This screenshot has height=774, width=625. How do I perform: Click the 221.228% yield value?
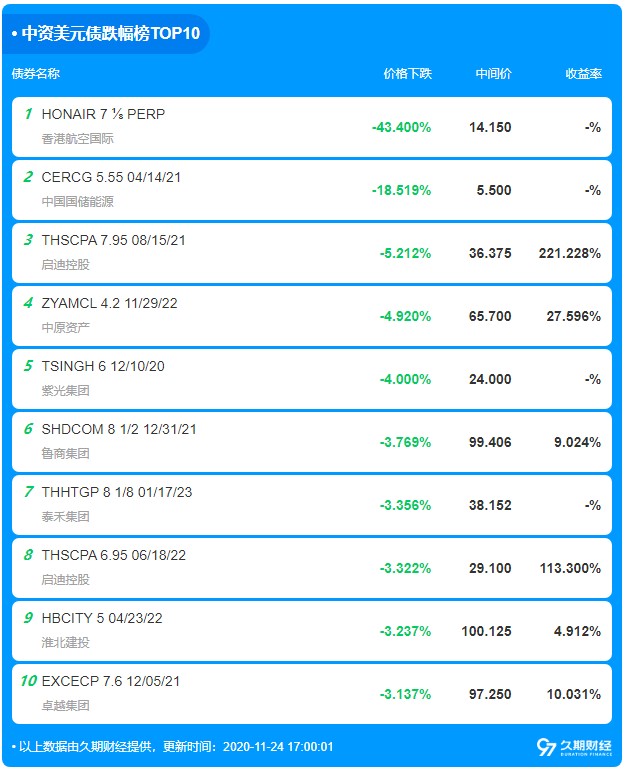pyautogui.click(x=570, y=253)
